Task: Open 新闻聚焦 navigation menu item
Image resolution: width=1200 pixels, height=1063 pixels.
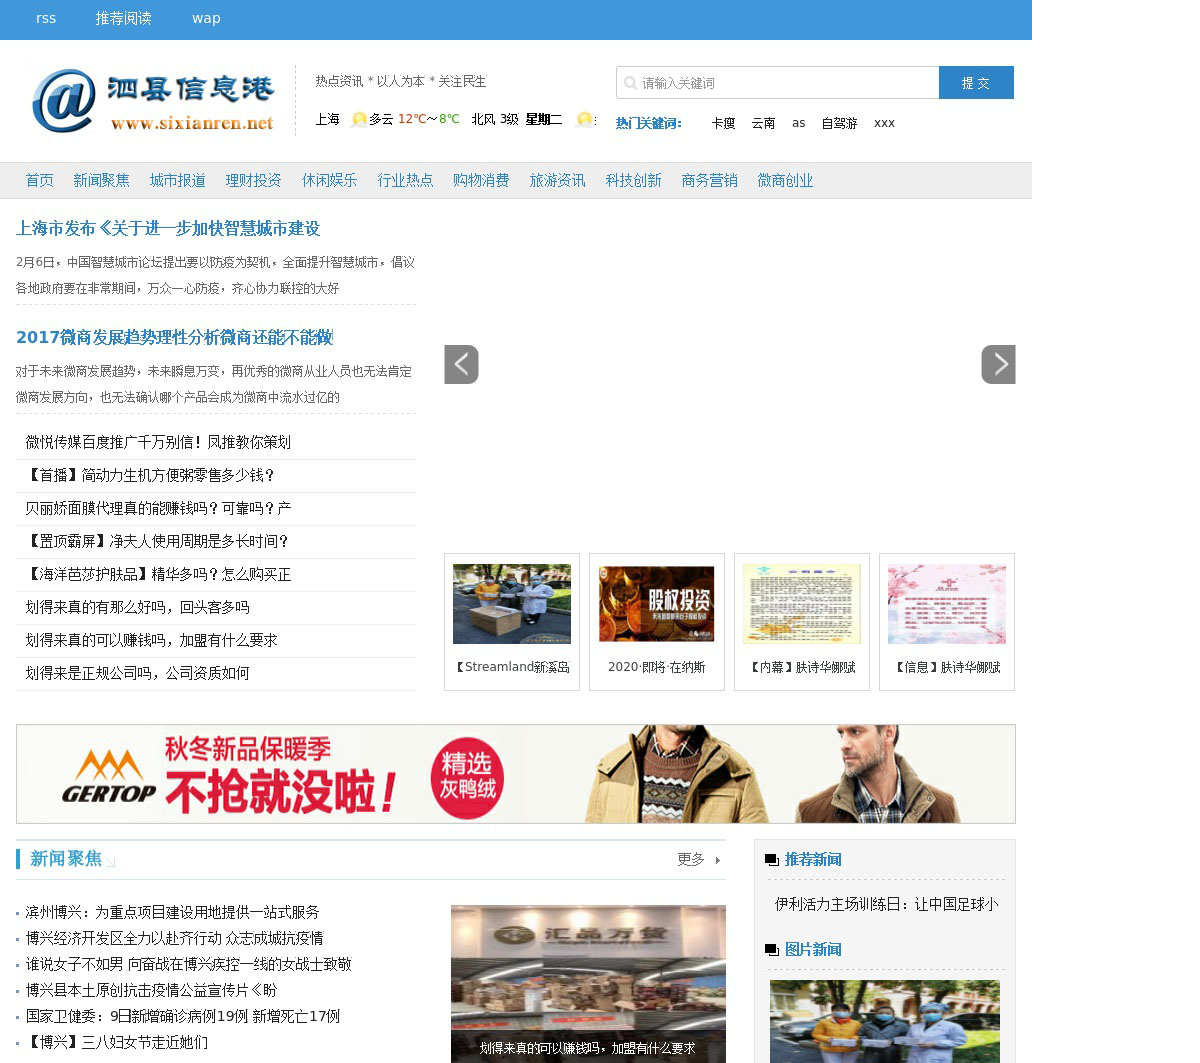Action: click(x=101, y=180)
